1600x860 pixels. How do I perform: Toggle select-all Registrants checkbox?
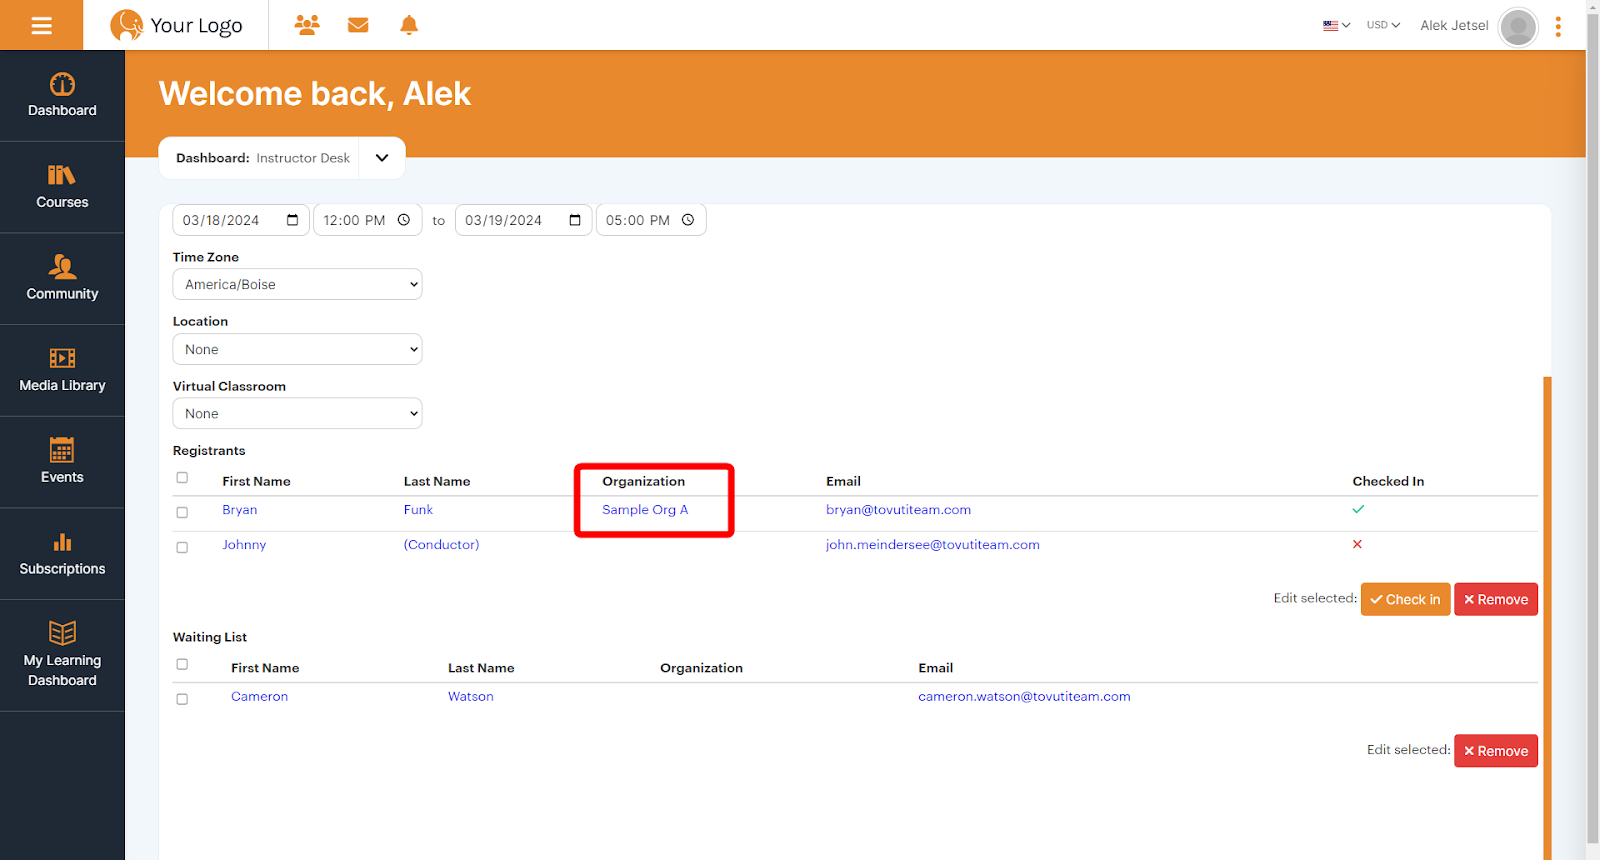pos(182,478)
